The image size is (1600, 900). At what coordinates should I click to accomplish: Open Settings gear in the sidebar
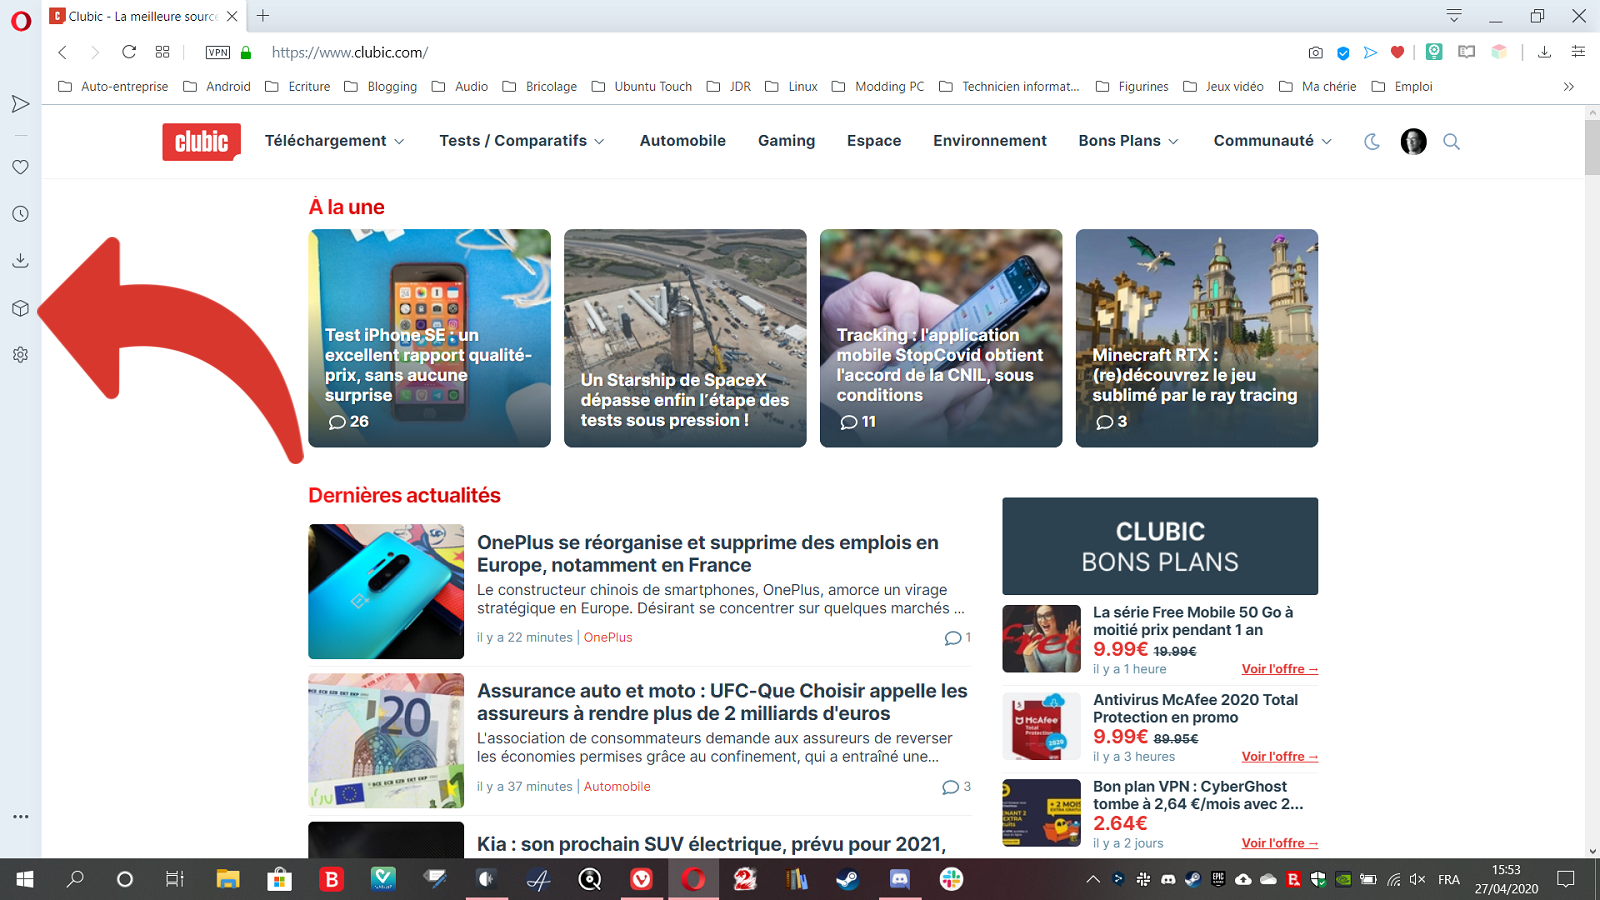[20, 355]
